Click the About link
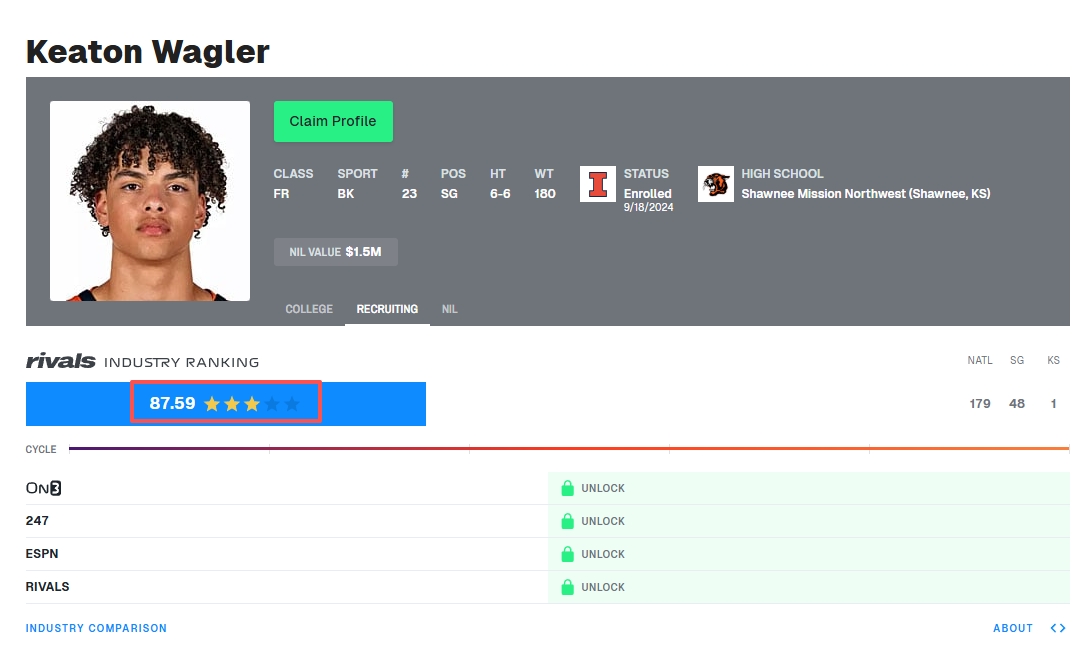This screenshot has width=1089, height=649. pyautogui.click(x=1012, y=628)
